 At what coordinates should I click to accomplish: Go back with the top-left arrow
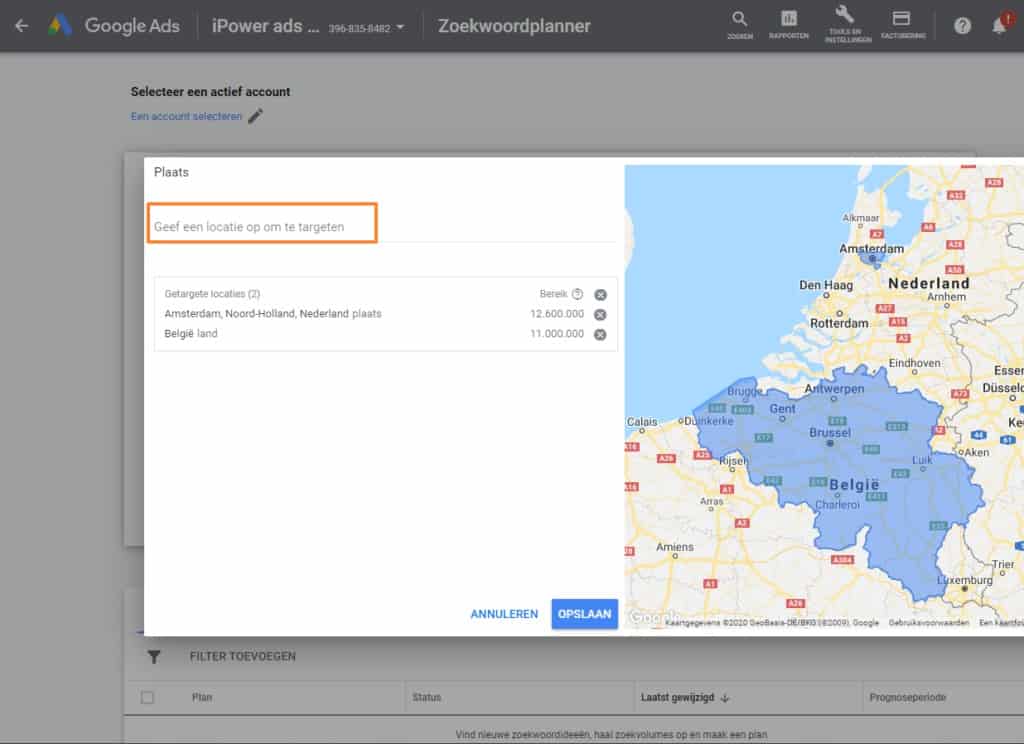pos(22,26)
